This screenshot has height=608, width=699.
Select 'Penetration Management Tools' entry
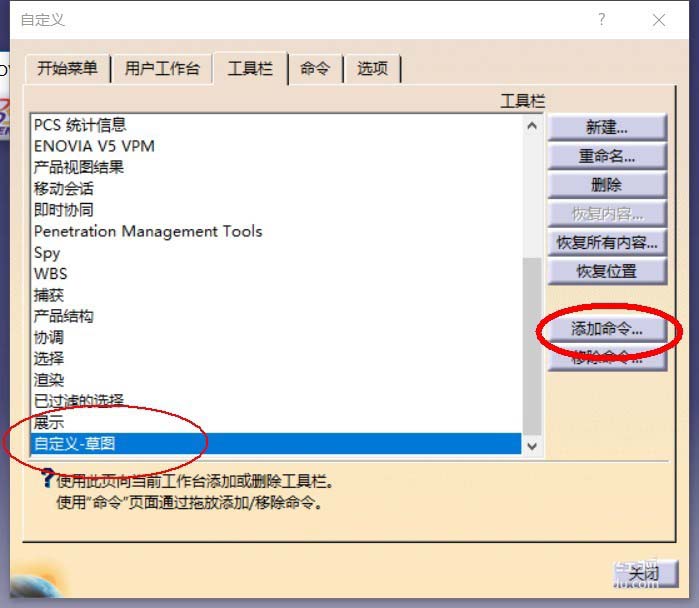click(x=276, y=231)
